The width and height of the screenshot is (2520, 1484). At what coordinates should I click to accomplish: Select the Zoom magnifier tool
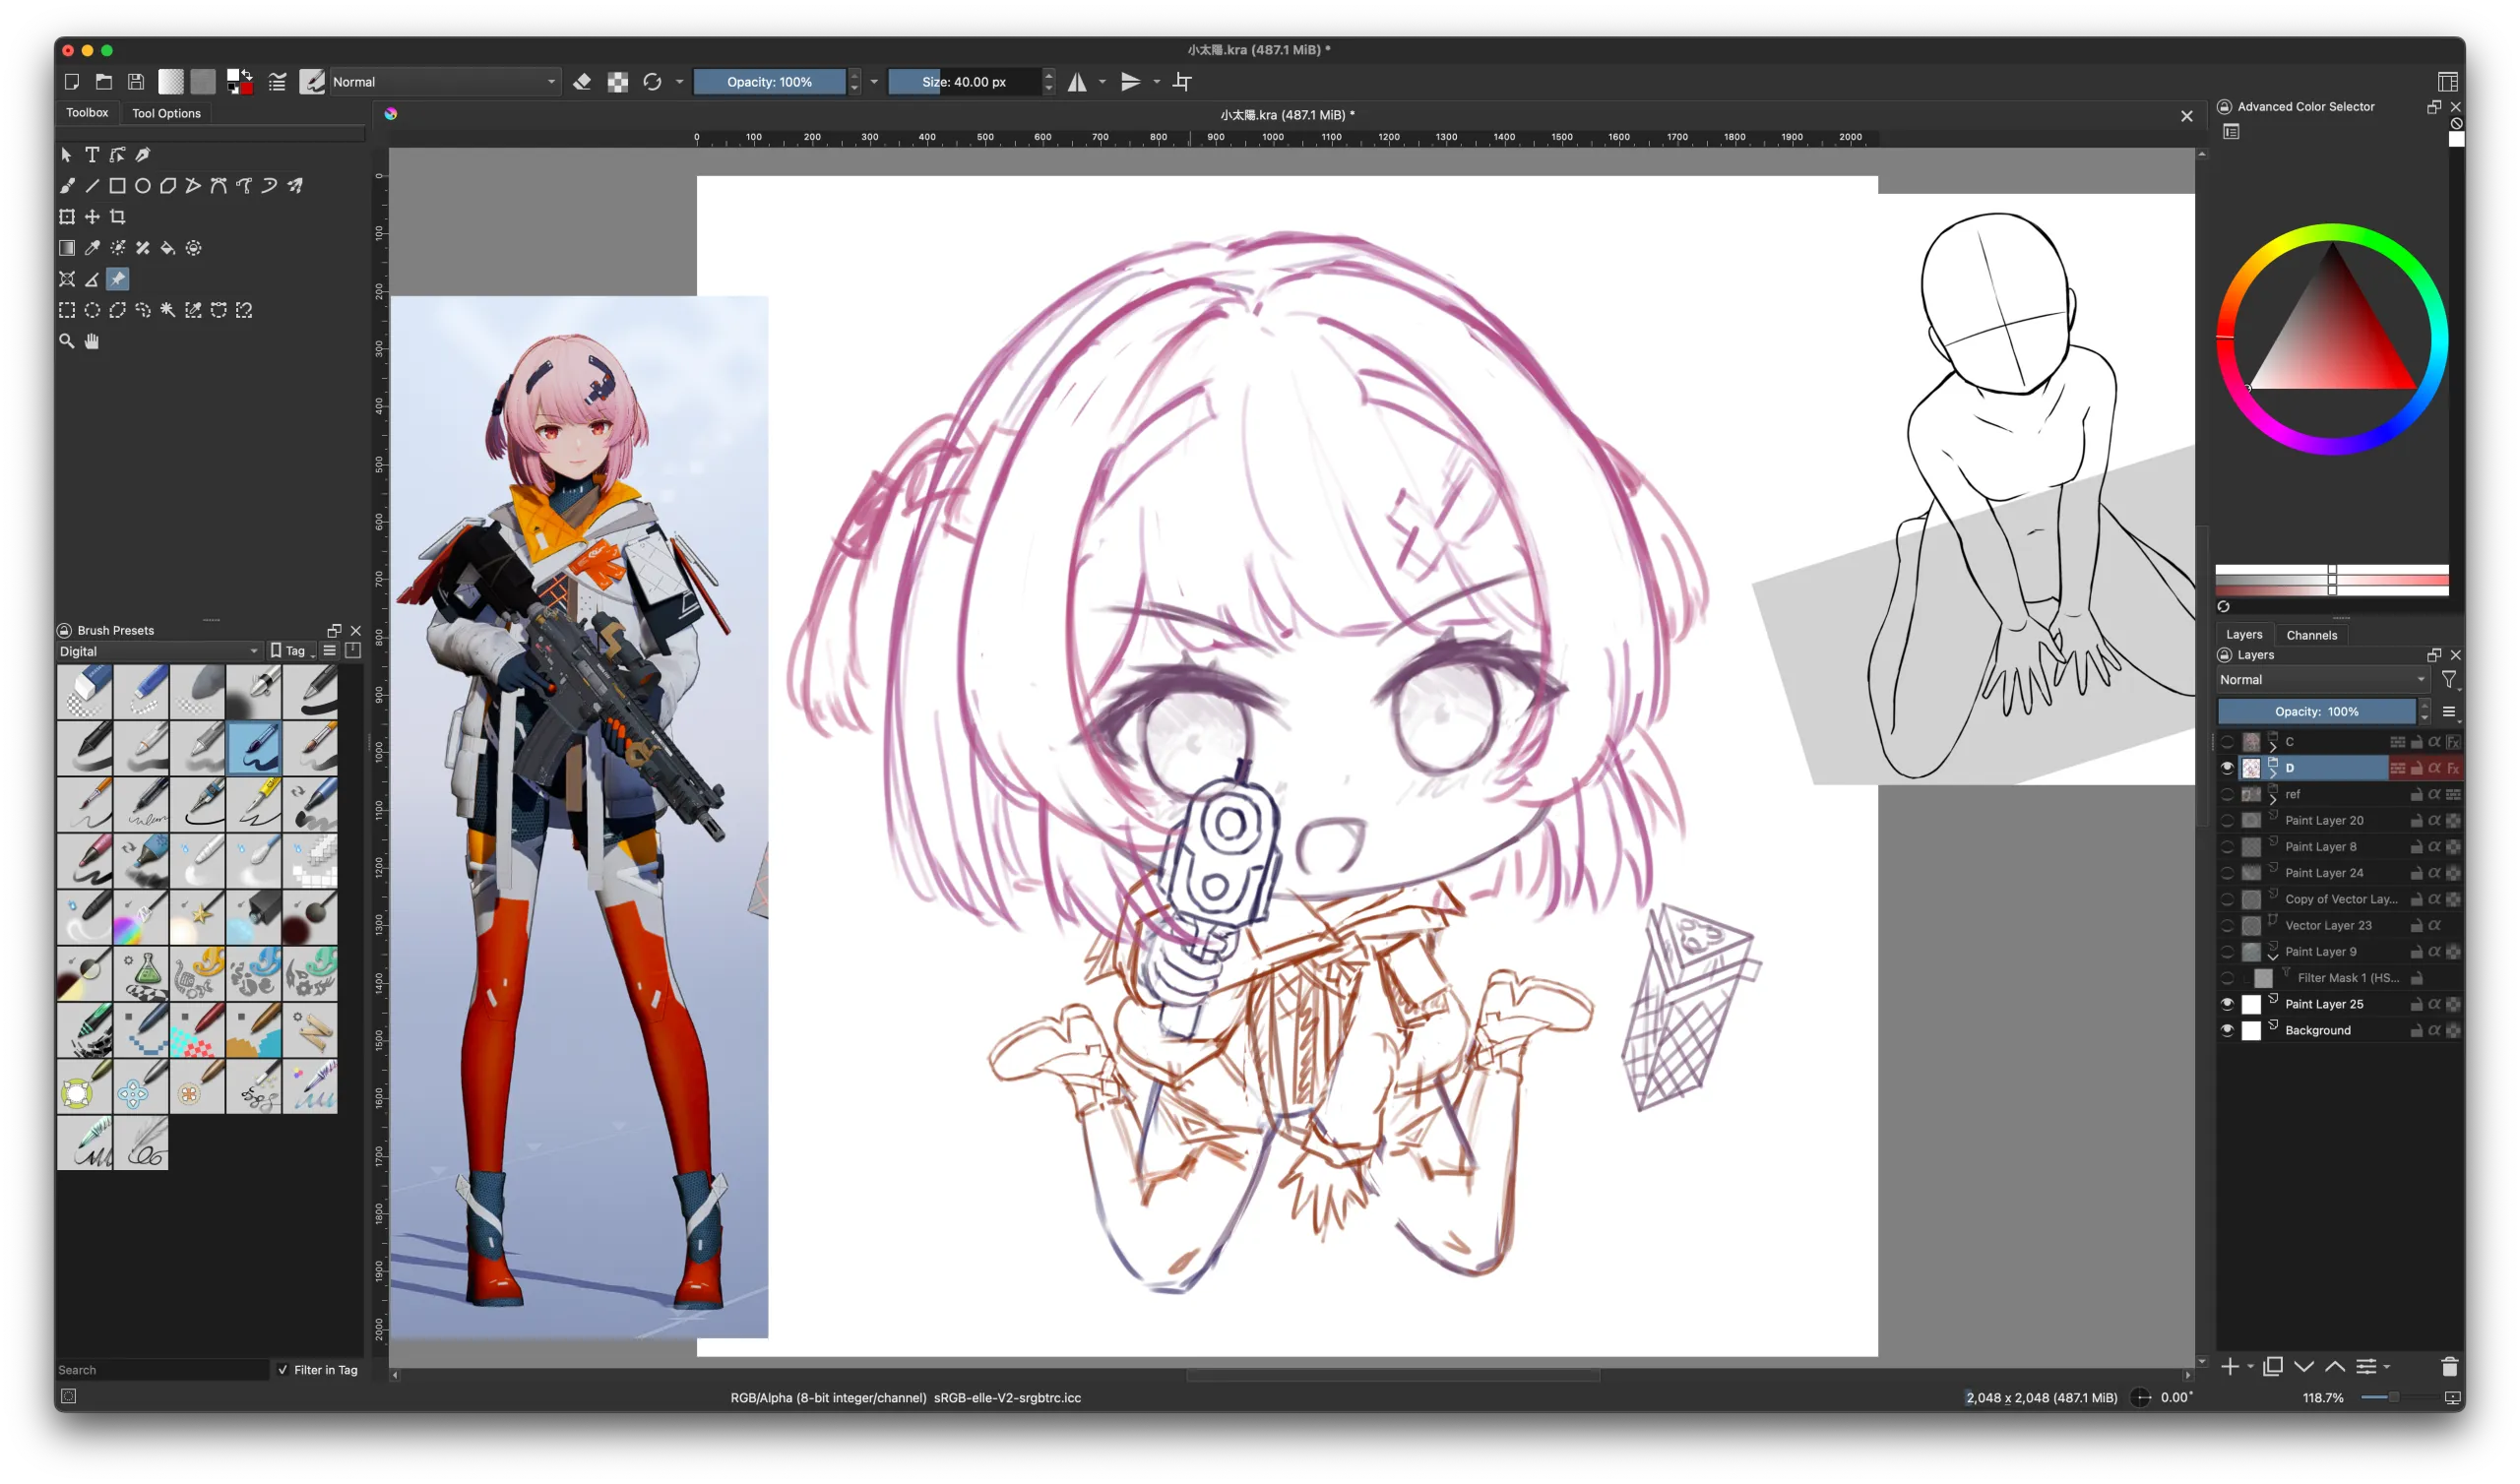[67, 341]
